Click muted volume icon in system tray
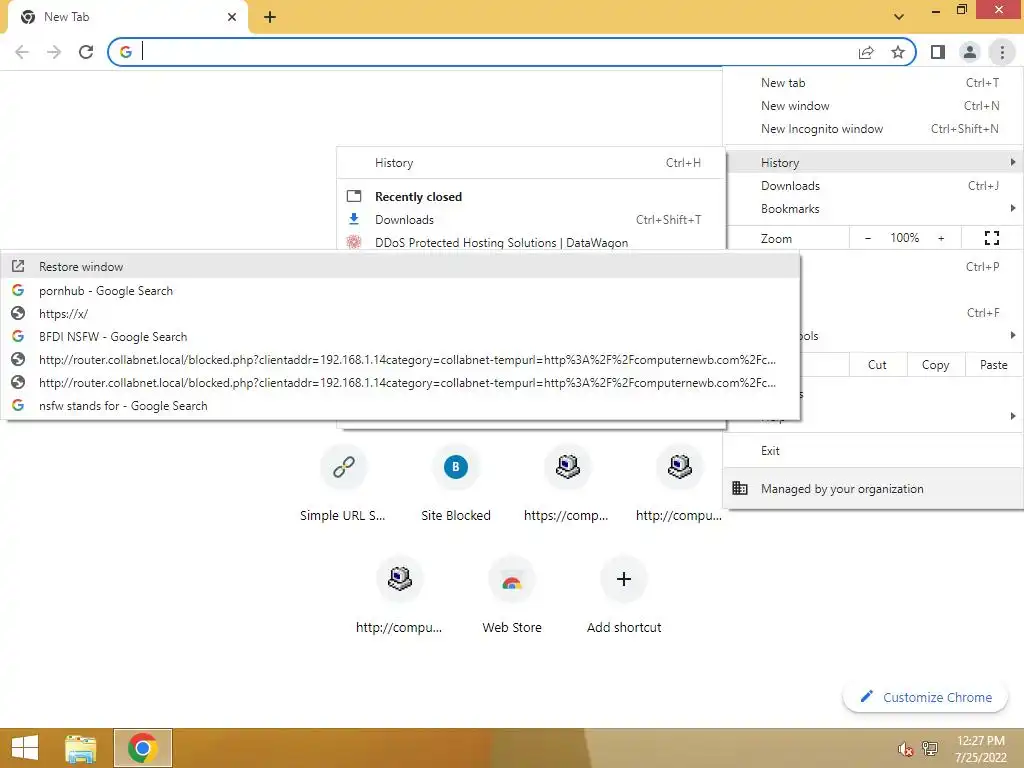1024x768 pixels. (905, 748)
